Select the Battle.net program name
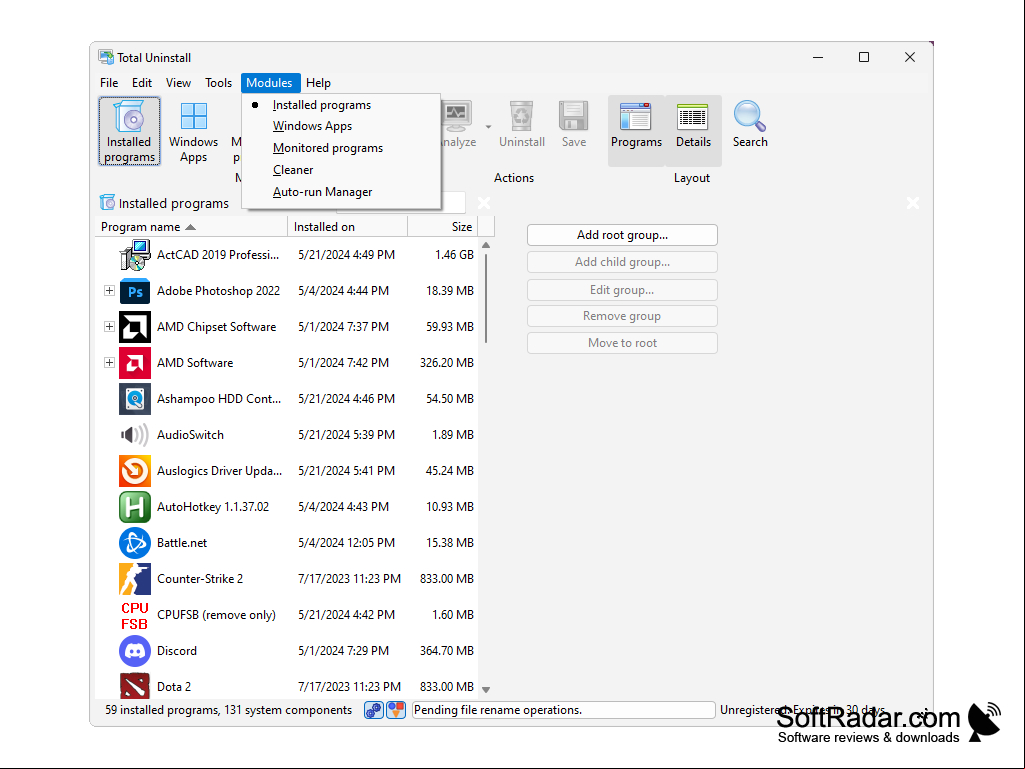 [182, 543]
